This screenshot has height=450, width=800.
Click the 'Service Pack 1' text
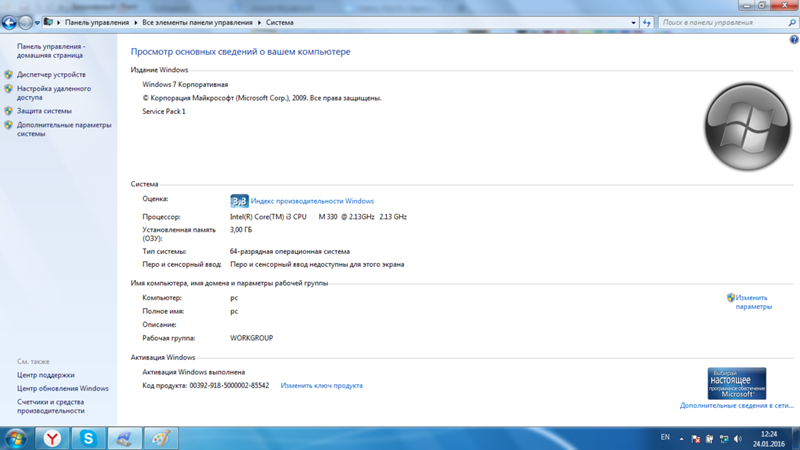[164, 111]
